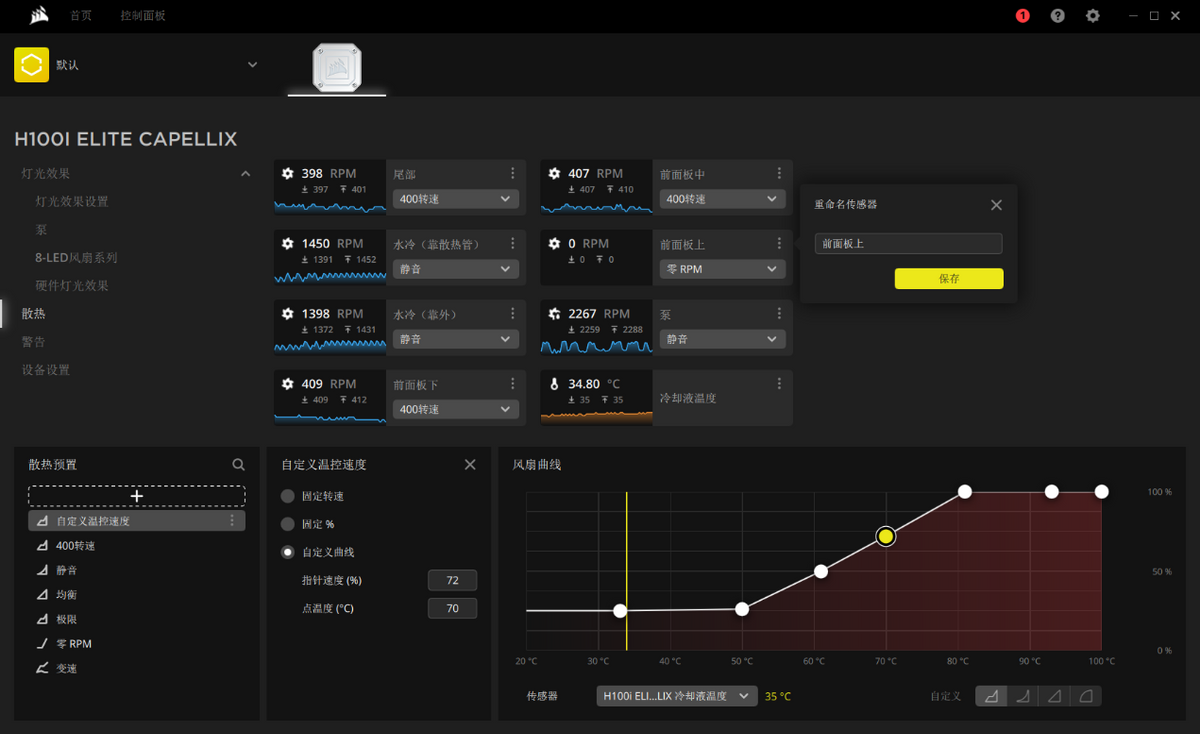Viewport: 1200px width, 734px height.
Task: Open 水冷（靠外）preset dropdown
Action: [456, 339]
